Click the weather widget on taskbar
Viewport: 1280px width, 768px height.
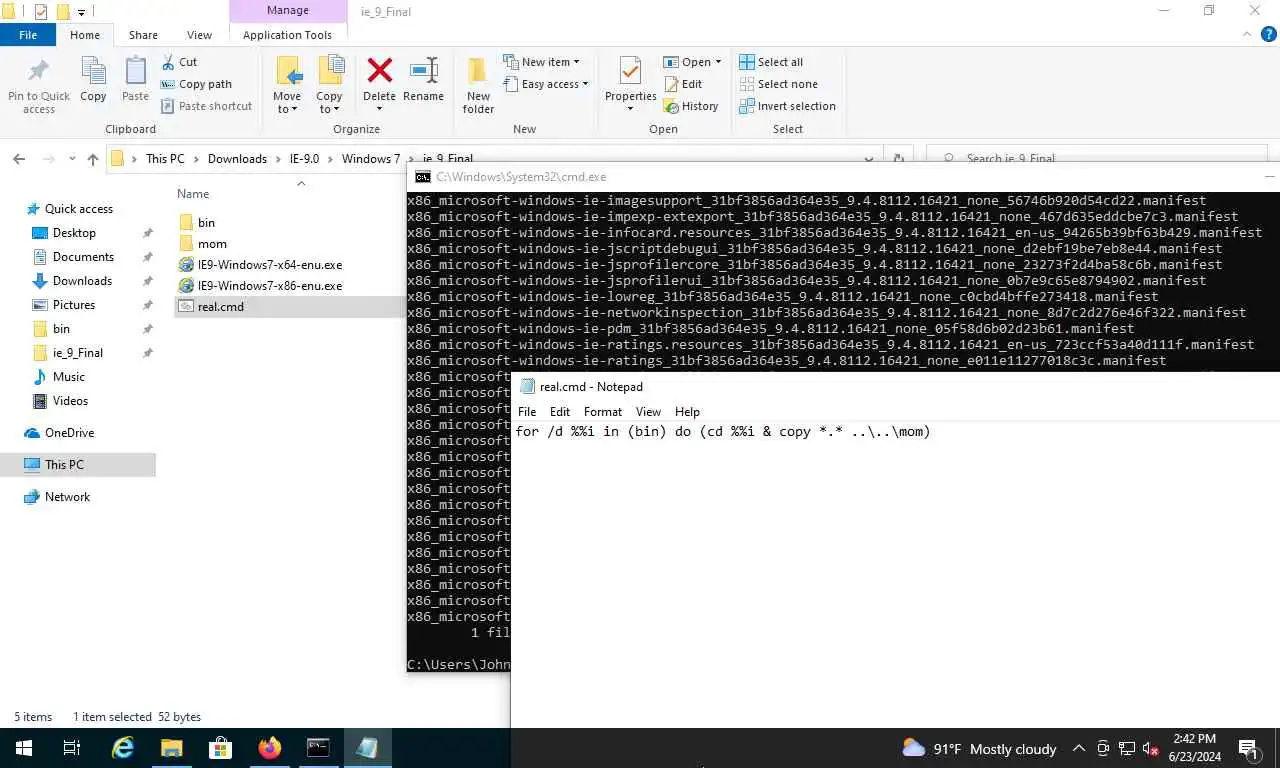tap(979, 748)
